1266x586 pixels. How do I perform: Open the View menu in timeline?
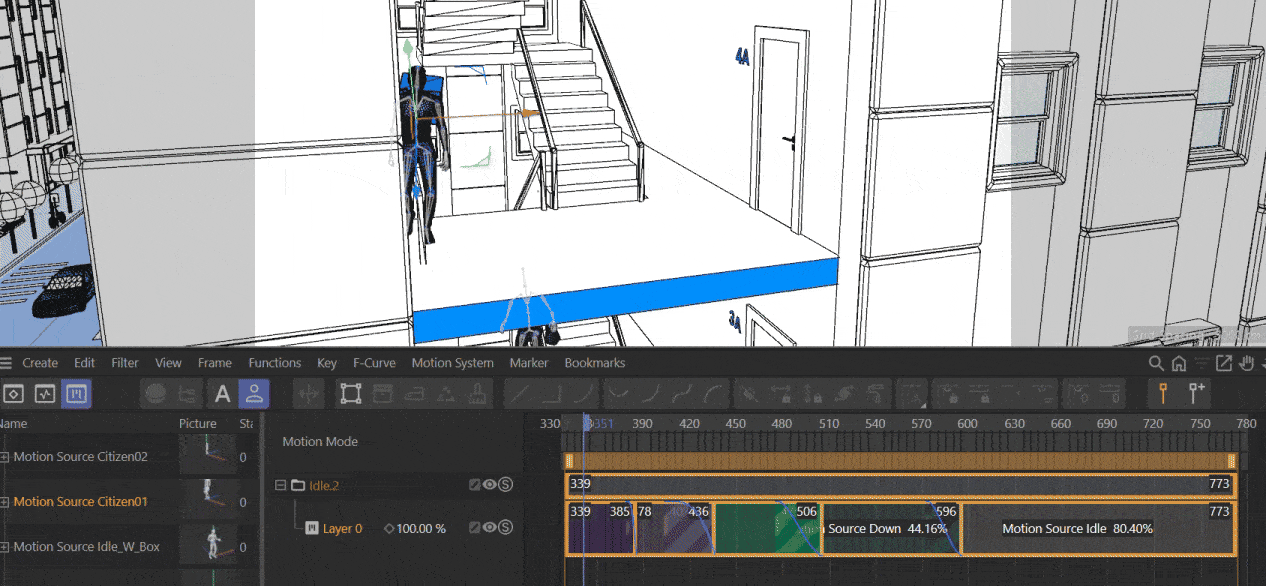click(x=168, y=363)
